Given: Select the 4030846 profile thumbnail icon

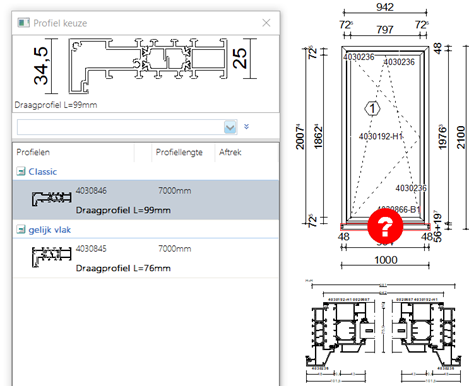Looking at the screenshot, I should 51,198.
